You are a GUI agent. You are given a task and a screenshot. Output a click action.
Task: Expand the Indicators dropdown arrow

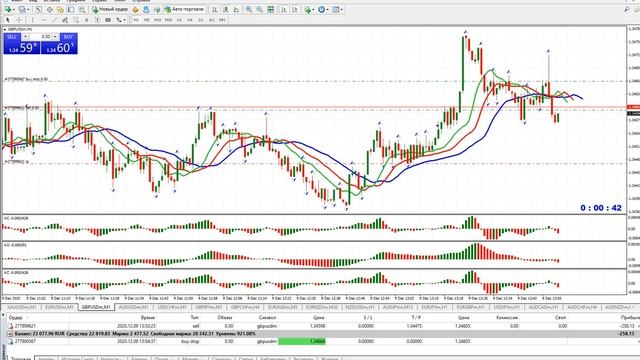pyautogui.click(x=313, y=9)
